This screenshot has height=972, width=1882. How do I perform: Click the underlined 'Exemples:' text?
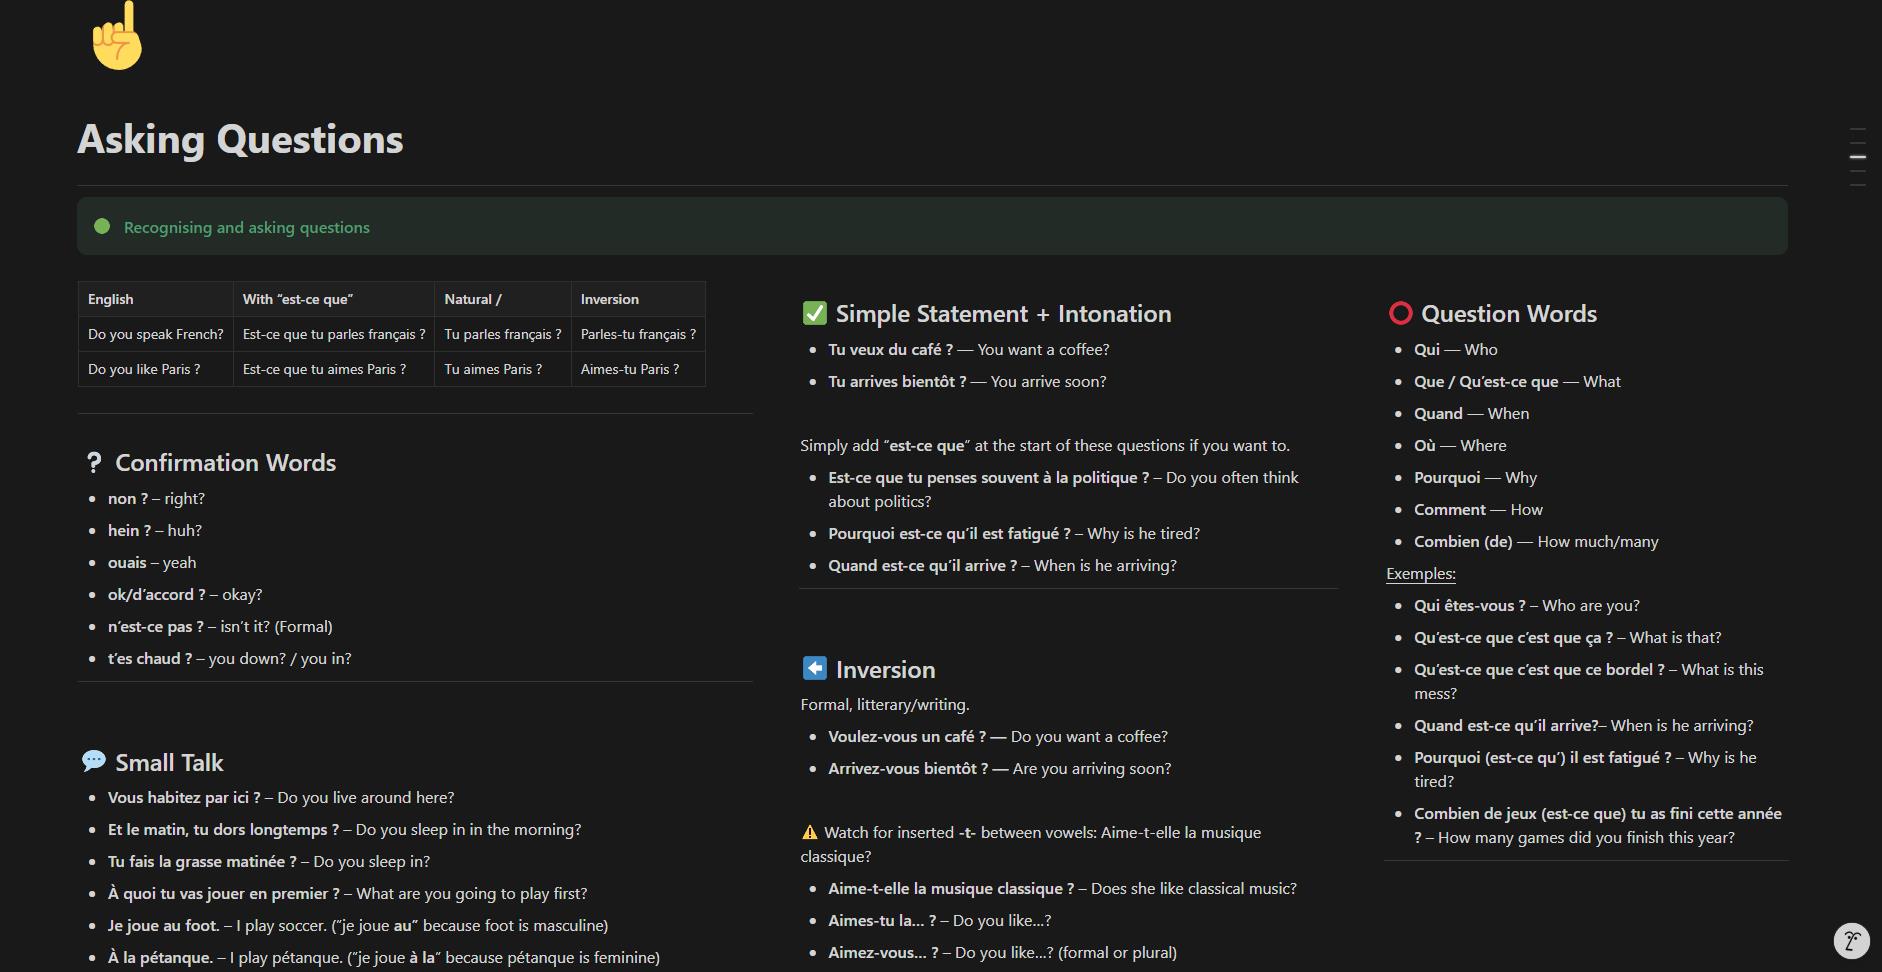1420,574
